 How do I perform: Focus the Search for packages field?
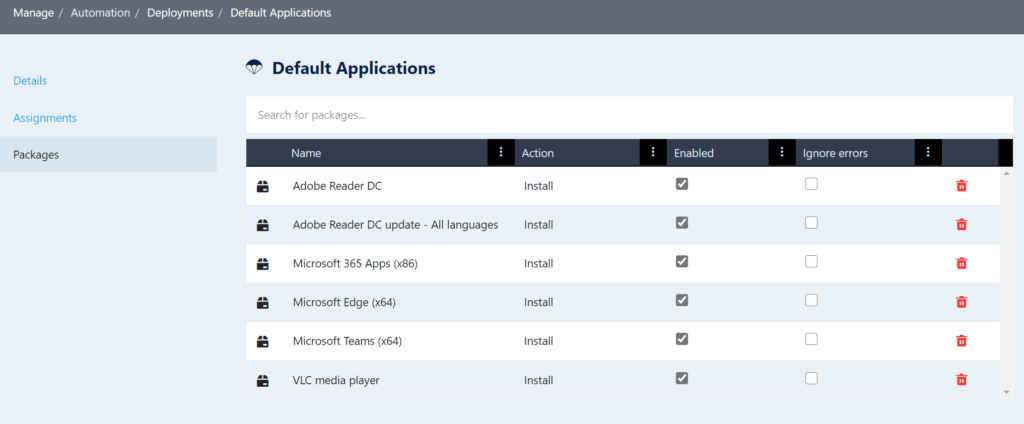click(x=628, y=115)
